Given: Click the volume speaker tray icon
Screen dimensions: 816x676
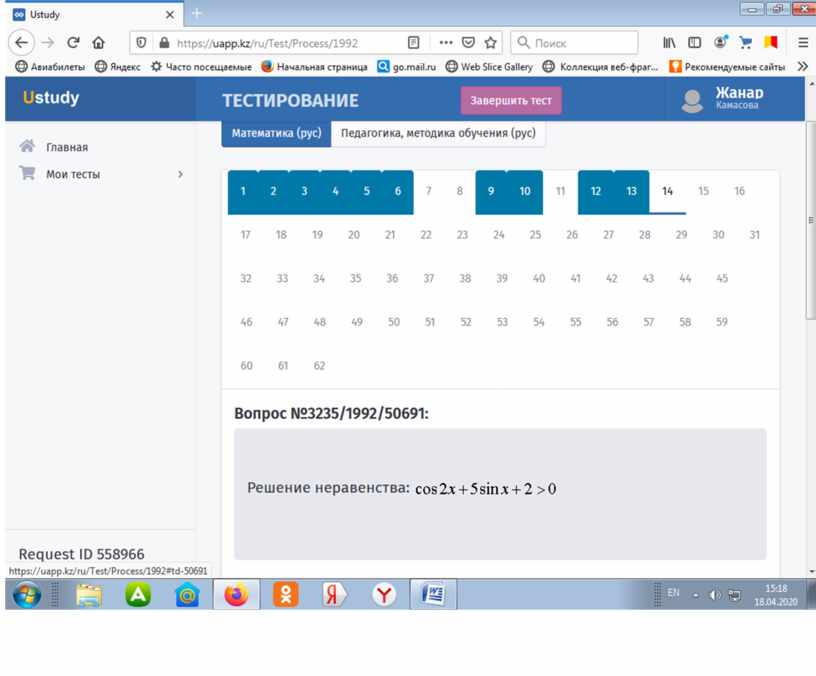Looking at the screenshot, I should (715, 595).
